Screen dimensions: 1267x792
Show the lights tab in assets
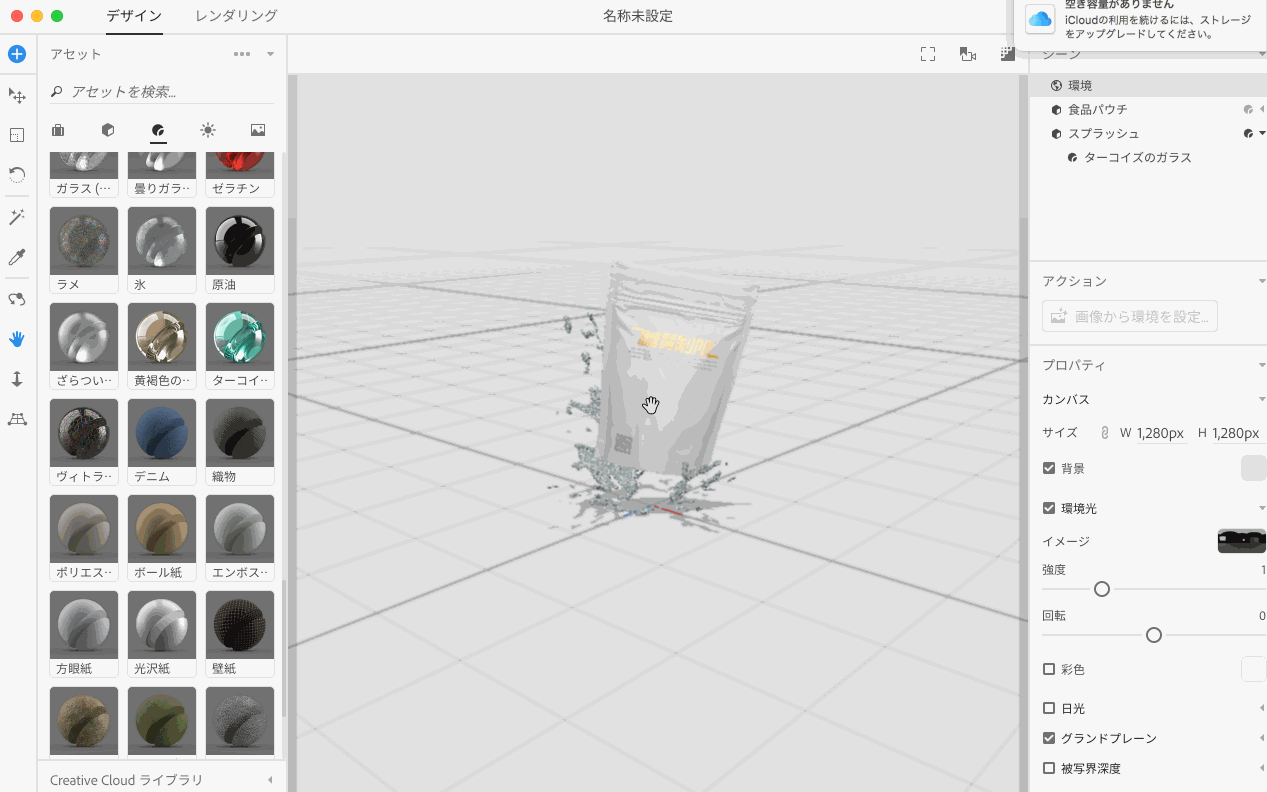point(207,130)
